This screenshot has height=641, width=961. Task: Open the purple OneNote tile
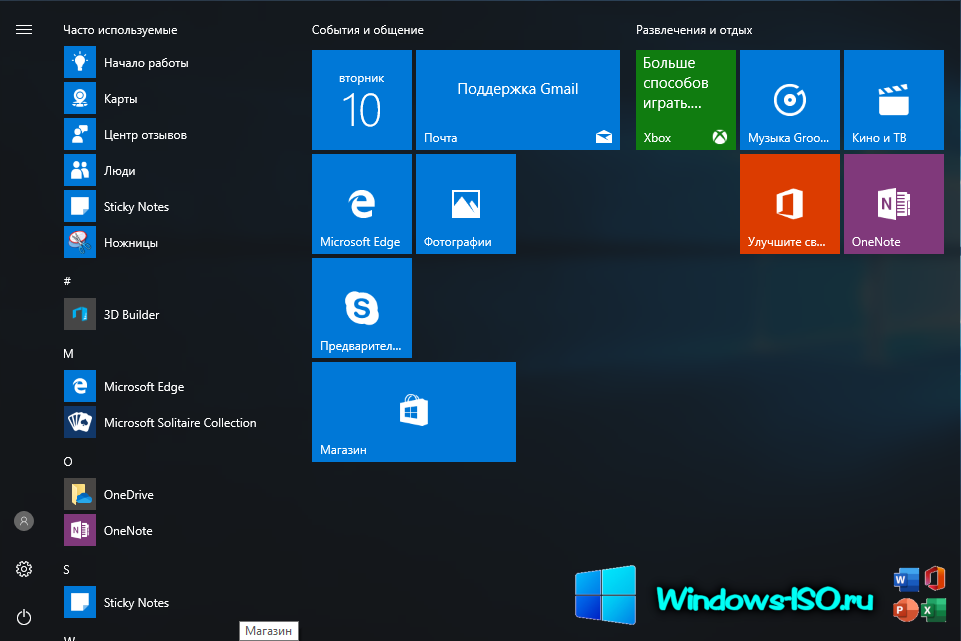click(894, 204)
